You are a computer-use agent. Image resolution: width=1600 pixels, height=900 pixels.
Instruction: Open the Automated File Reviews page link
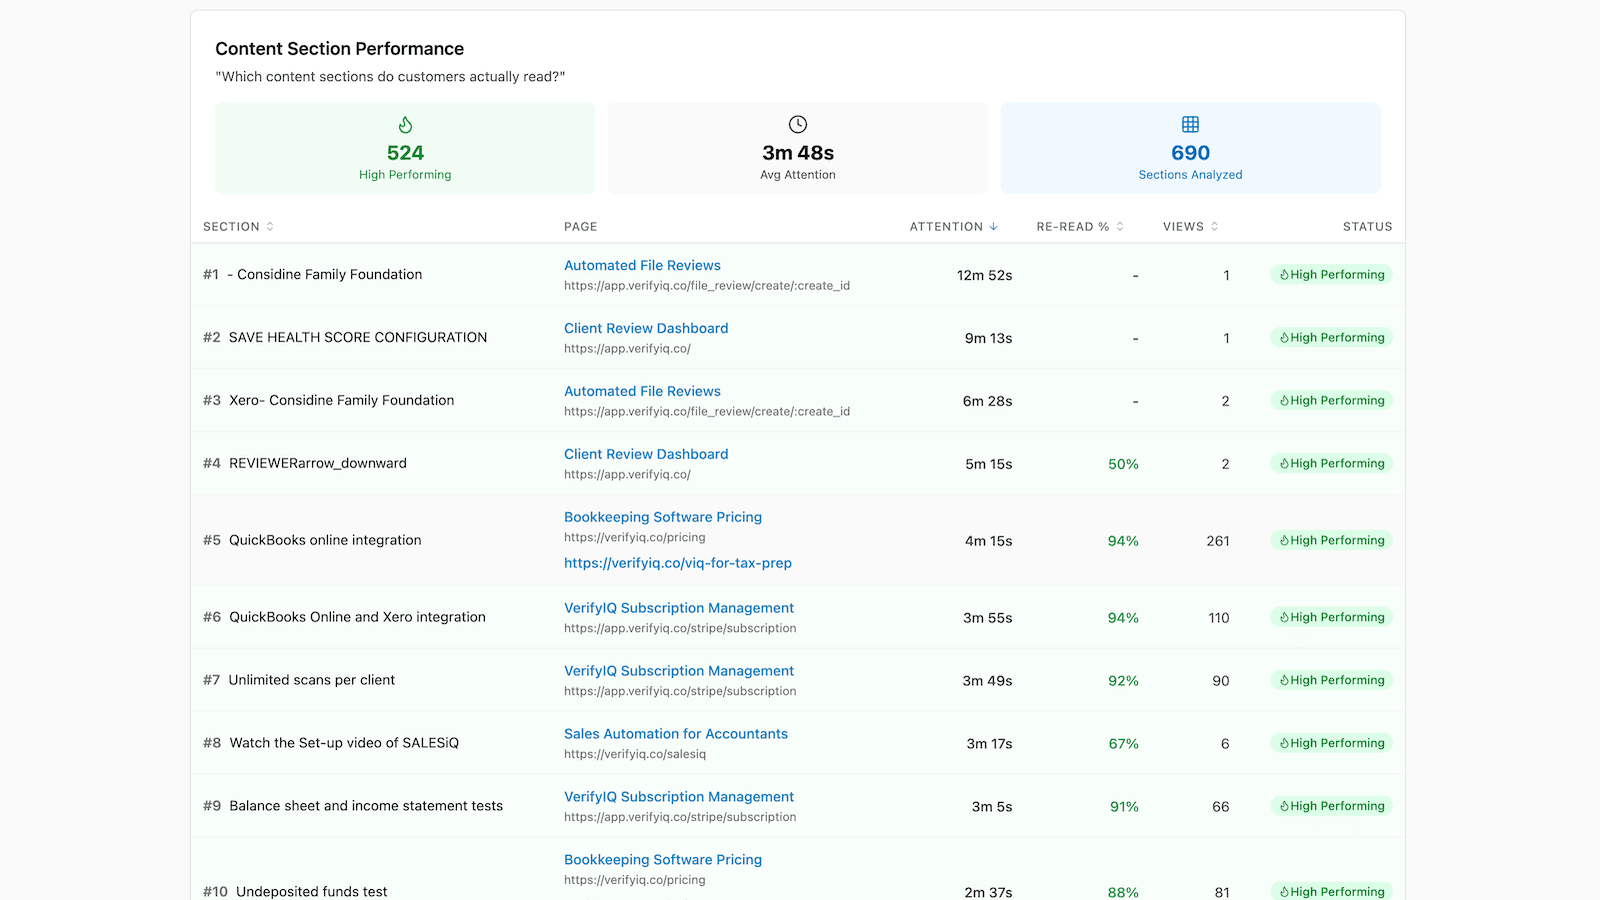642,265
